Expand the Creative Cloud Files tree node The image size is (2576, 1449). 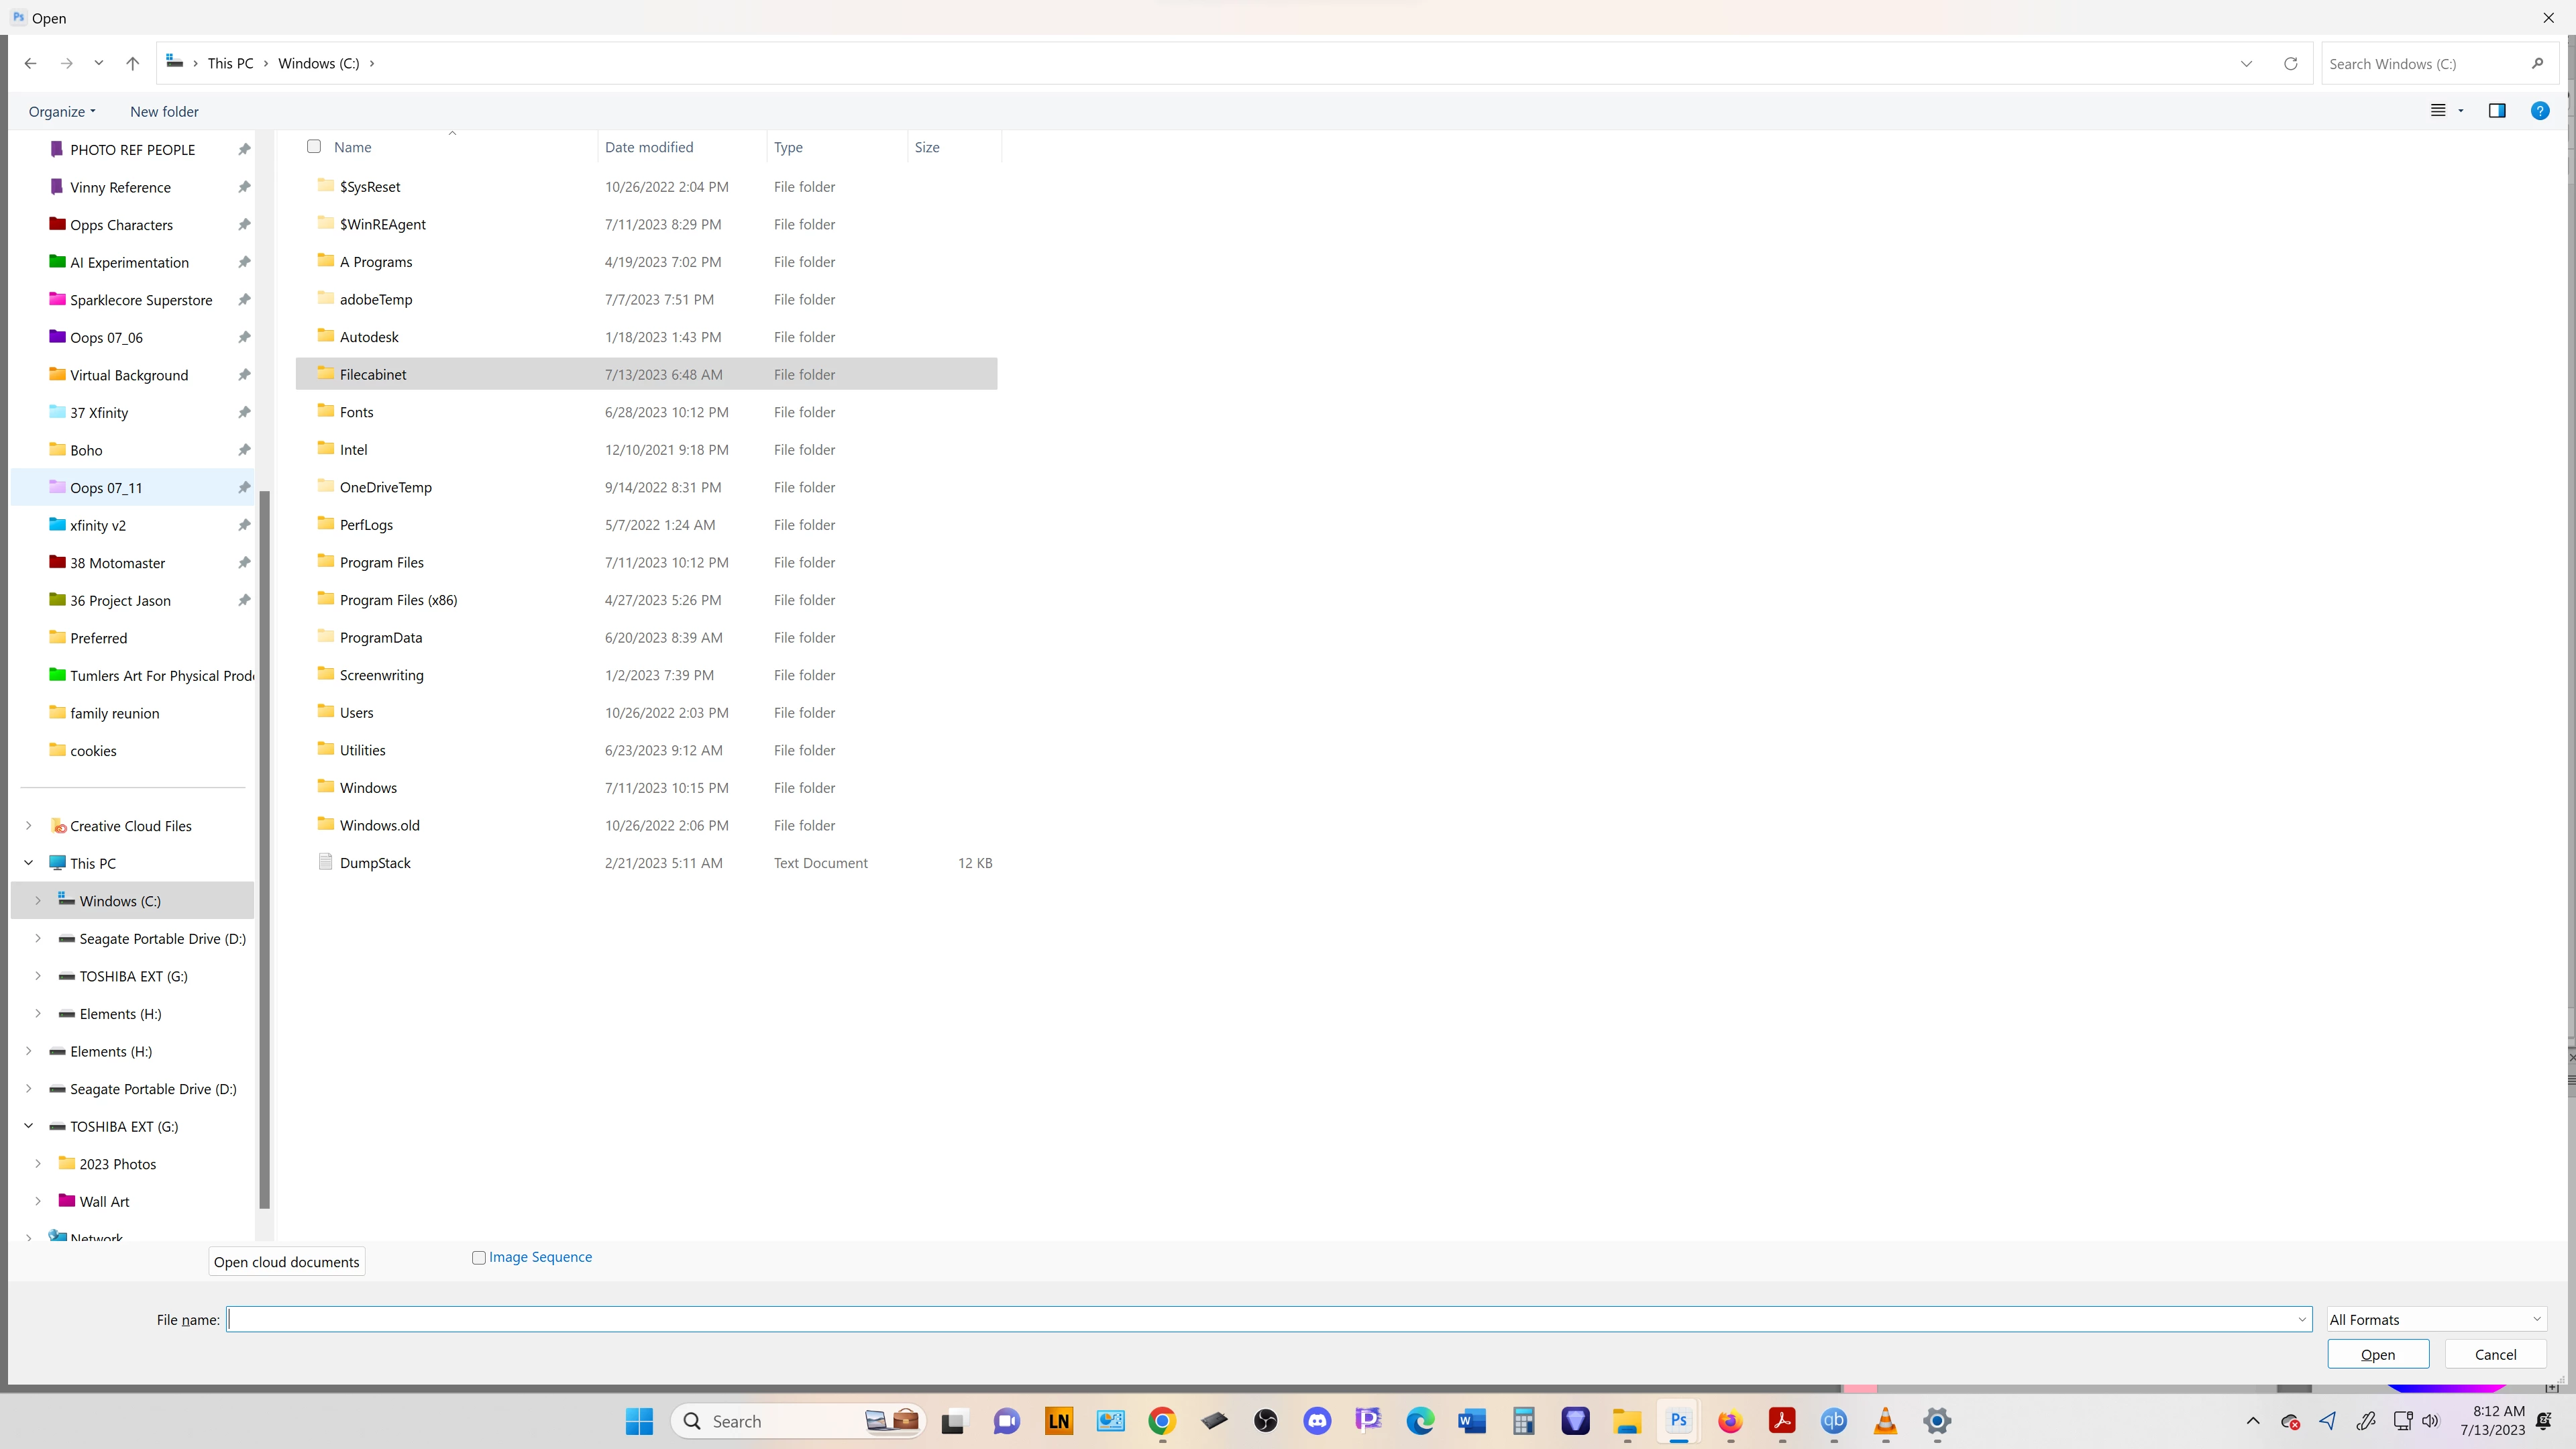[28, 826]
